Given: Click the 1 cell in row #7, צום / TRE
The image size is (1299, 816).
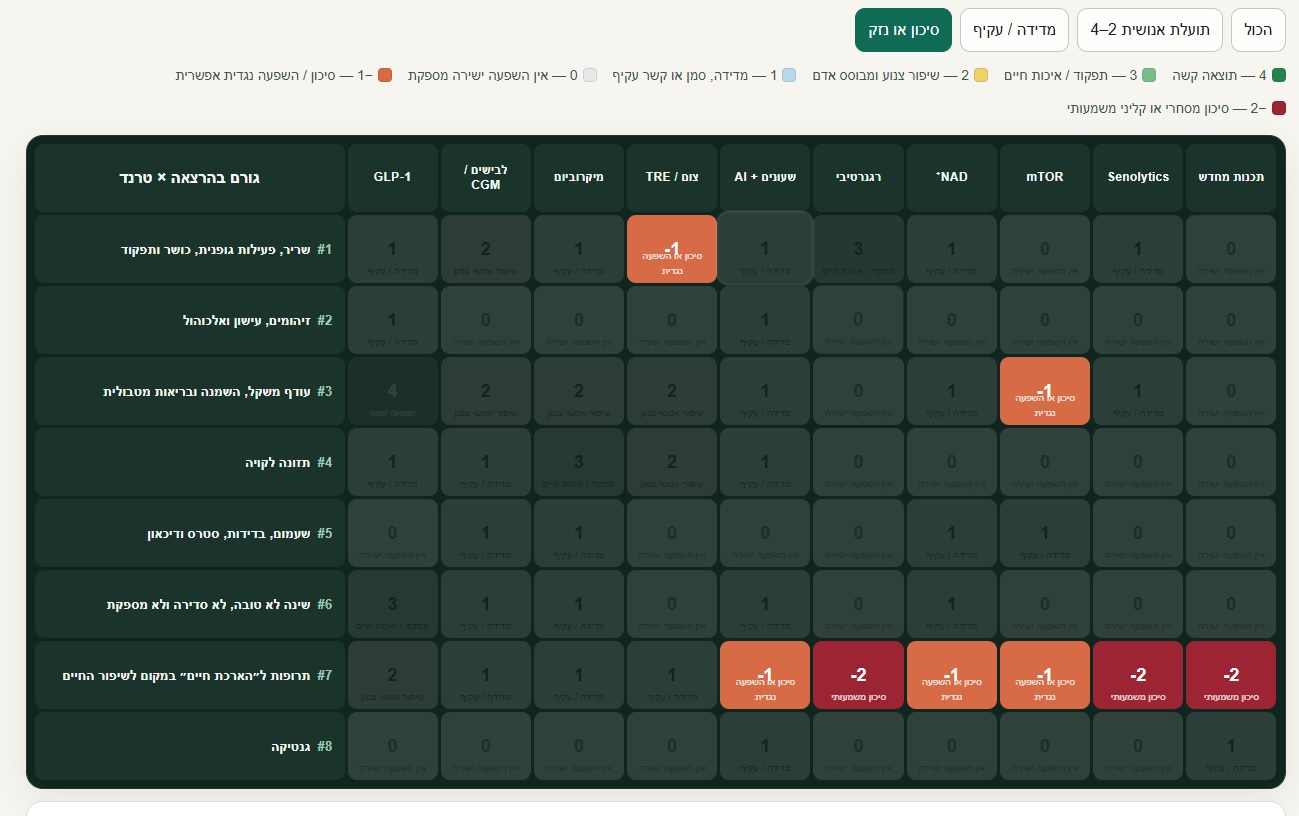Looking at the screenshot, I should click(x=672, y=675).
